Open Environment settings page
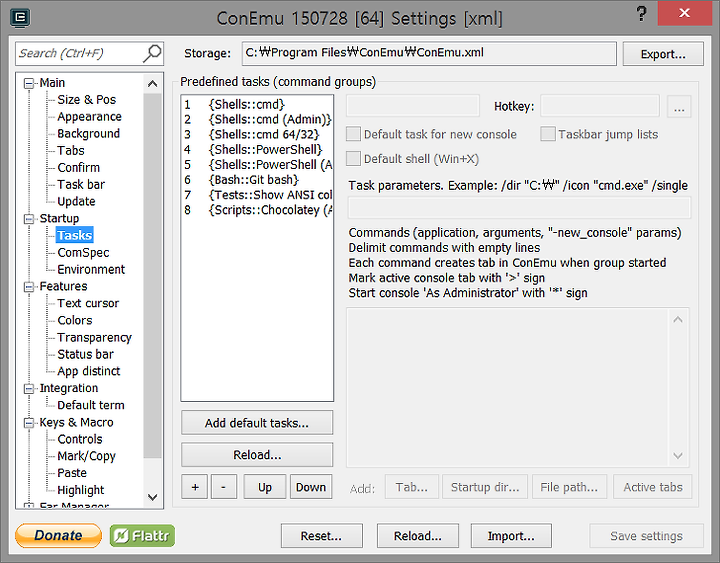This screenshot has width=720, height=563. click(91, 270)
